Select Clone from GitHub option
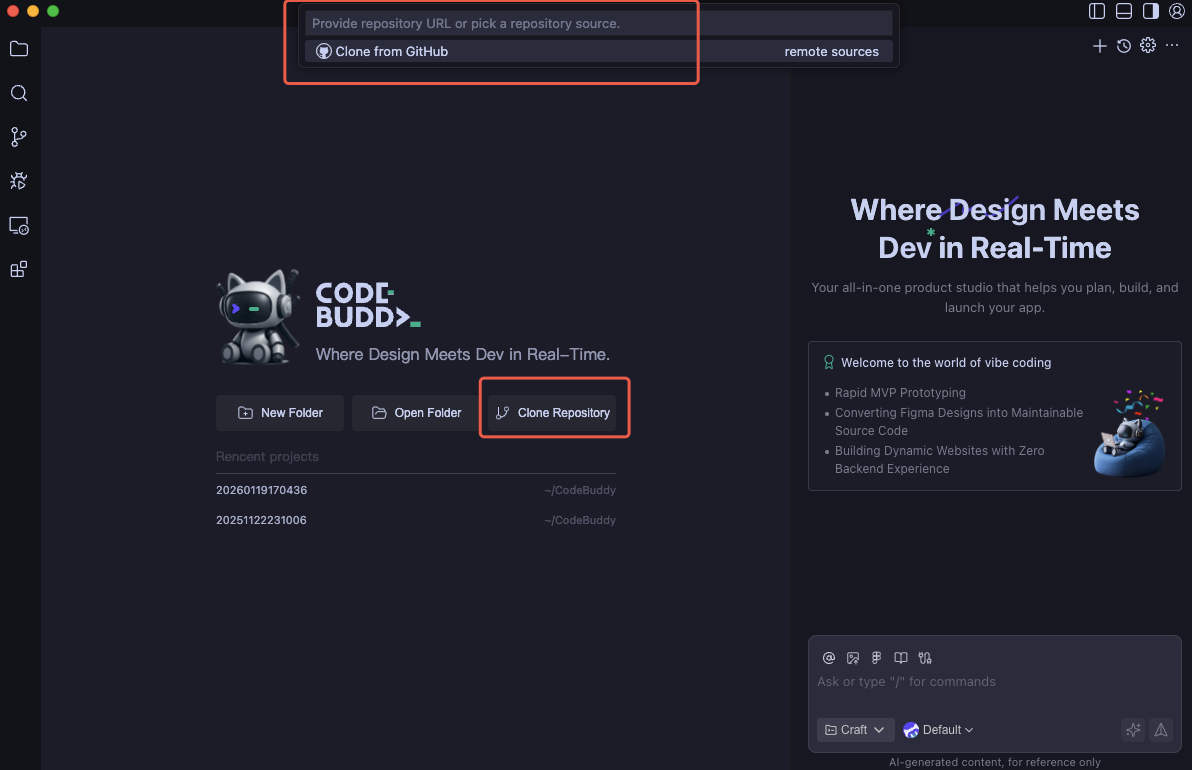1192x770 pixels. click(392, 51)
